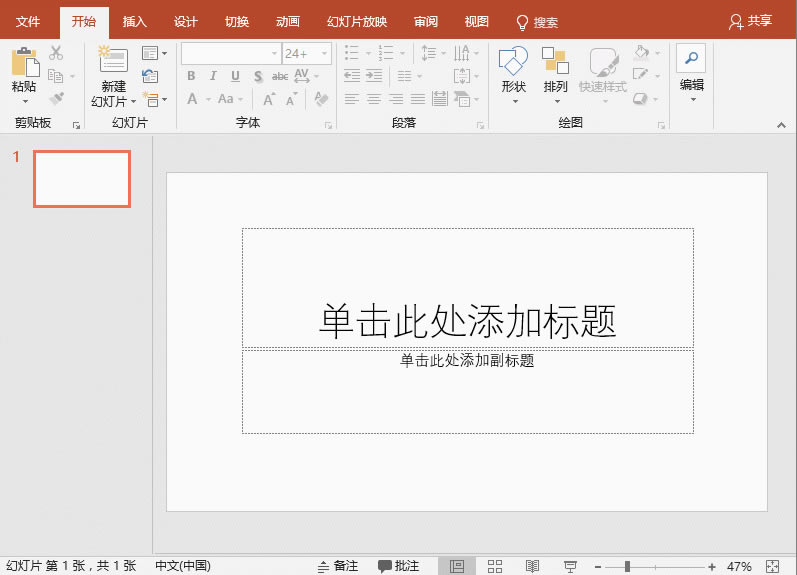The image size is (797, 575).
Task: Decrease font size with the small A
Action: (291, 99)
